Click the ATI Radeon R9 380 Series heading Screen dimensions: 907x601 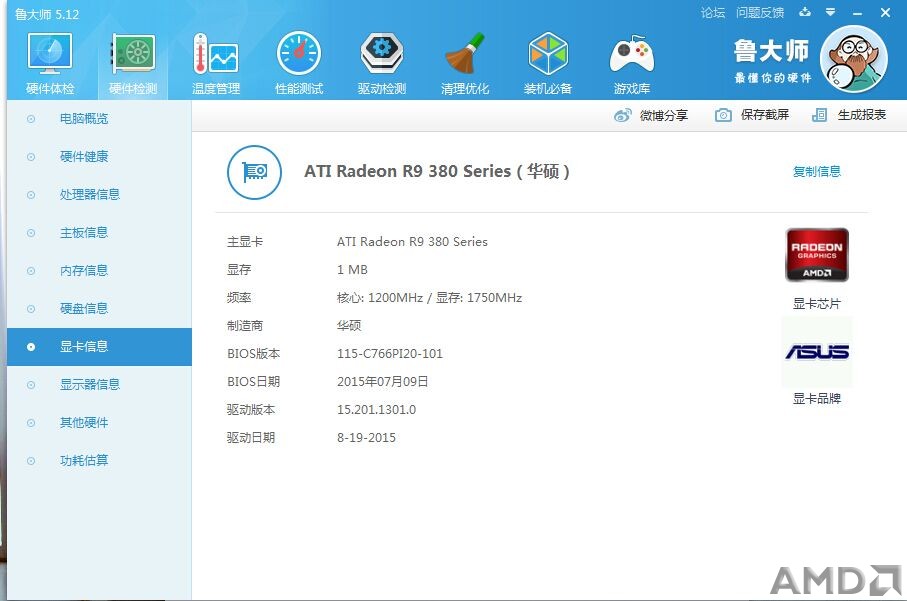coord(437,171)
